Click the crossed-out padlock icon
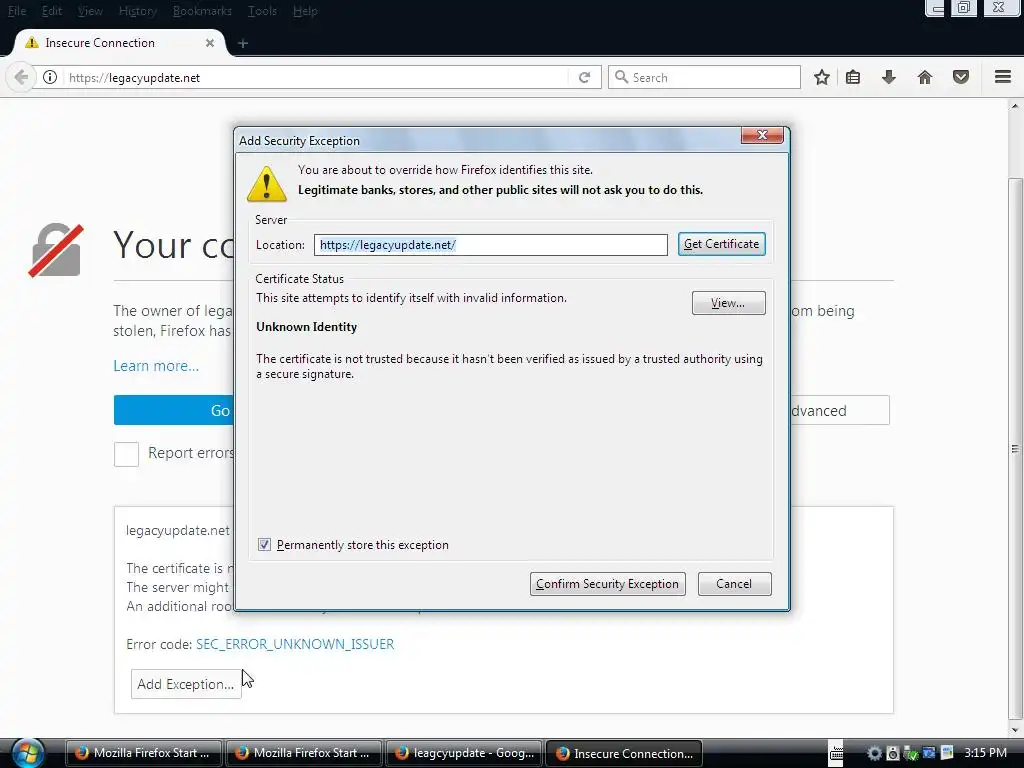This screenshot has height=768, width=1024. pos(56,251)
